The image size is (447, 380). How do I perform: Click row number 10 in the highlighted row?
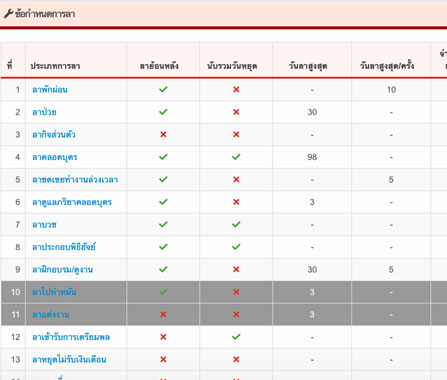tap(16, 292)
